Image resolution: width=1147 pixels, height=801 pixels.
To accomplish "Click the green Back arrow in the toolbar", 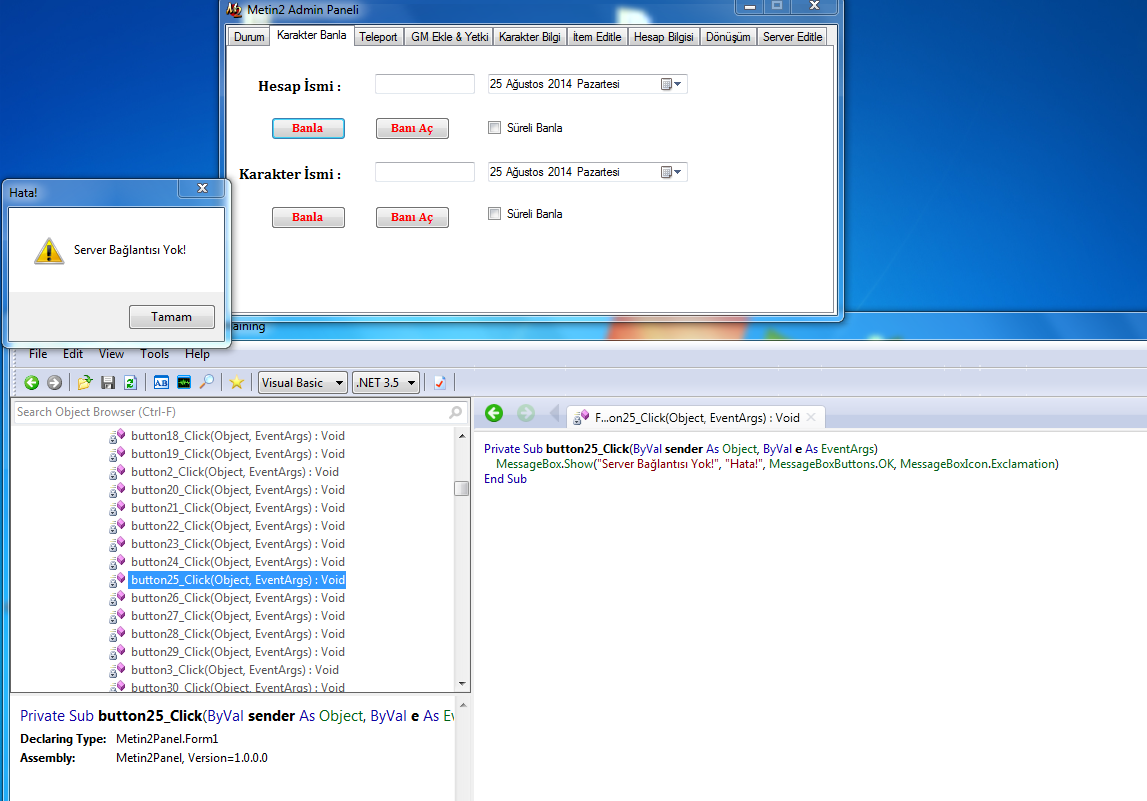I will tap(31, 383).
